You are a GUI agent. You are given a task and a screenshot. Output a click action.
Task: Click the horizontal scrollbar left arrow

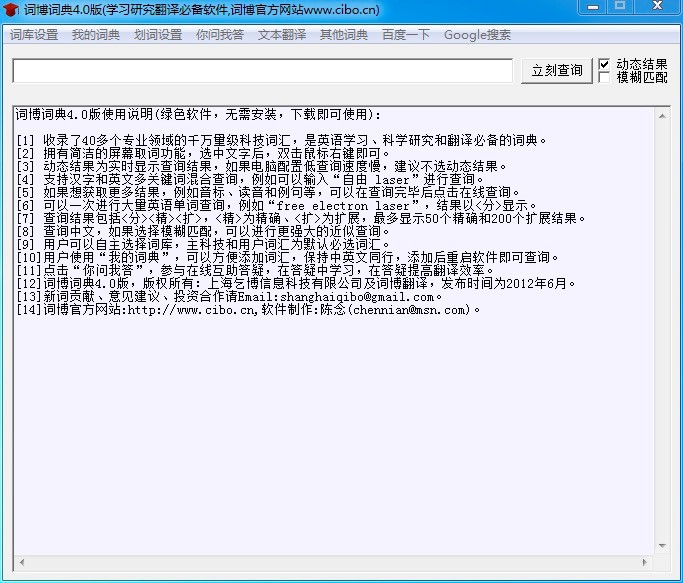tap(21, 562)
